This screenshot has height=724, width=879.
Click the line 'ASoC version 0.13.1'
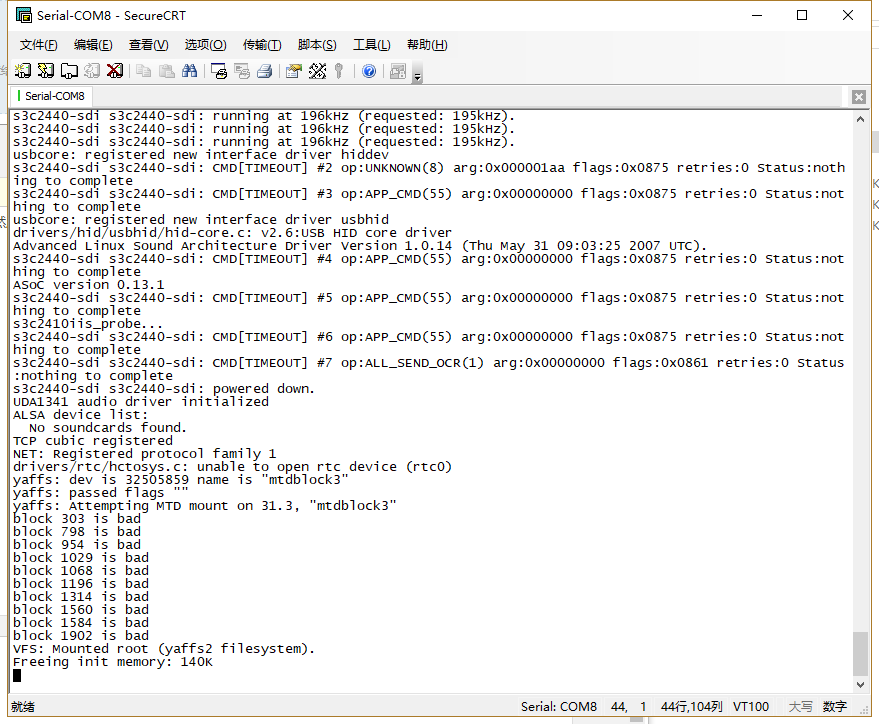[89, 285]
